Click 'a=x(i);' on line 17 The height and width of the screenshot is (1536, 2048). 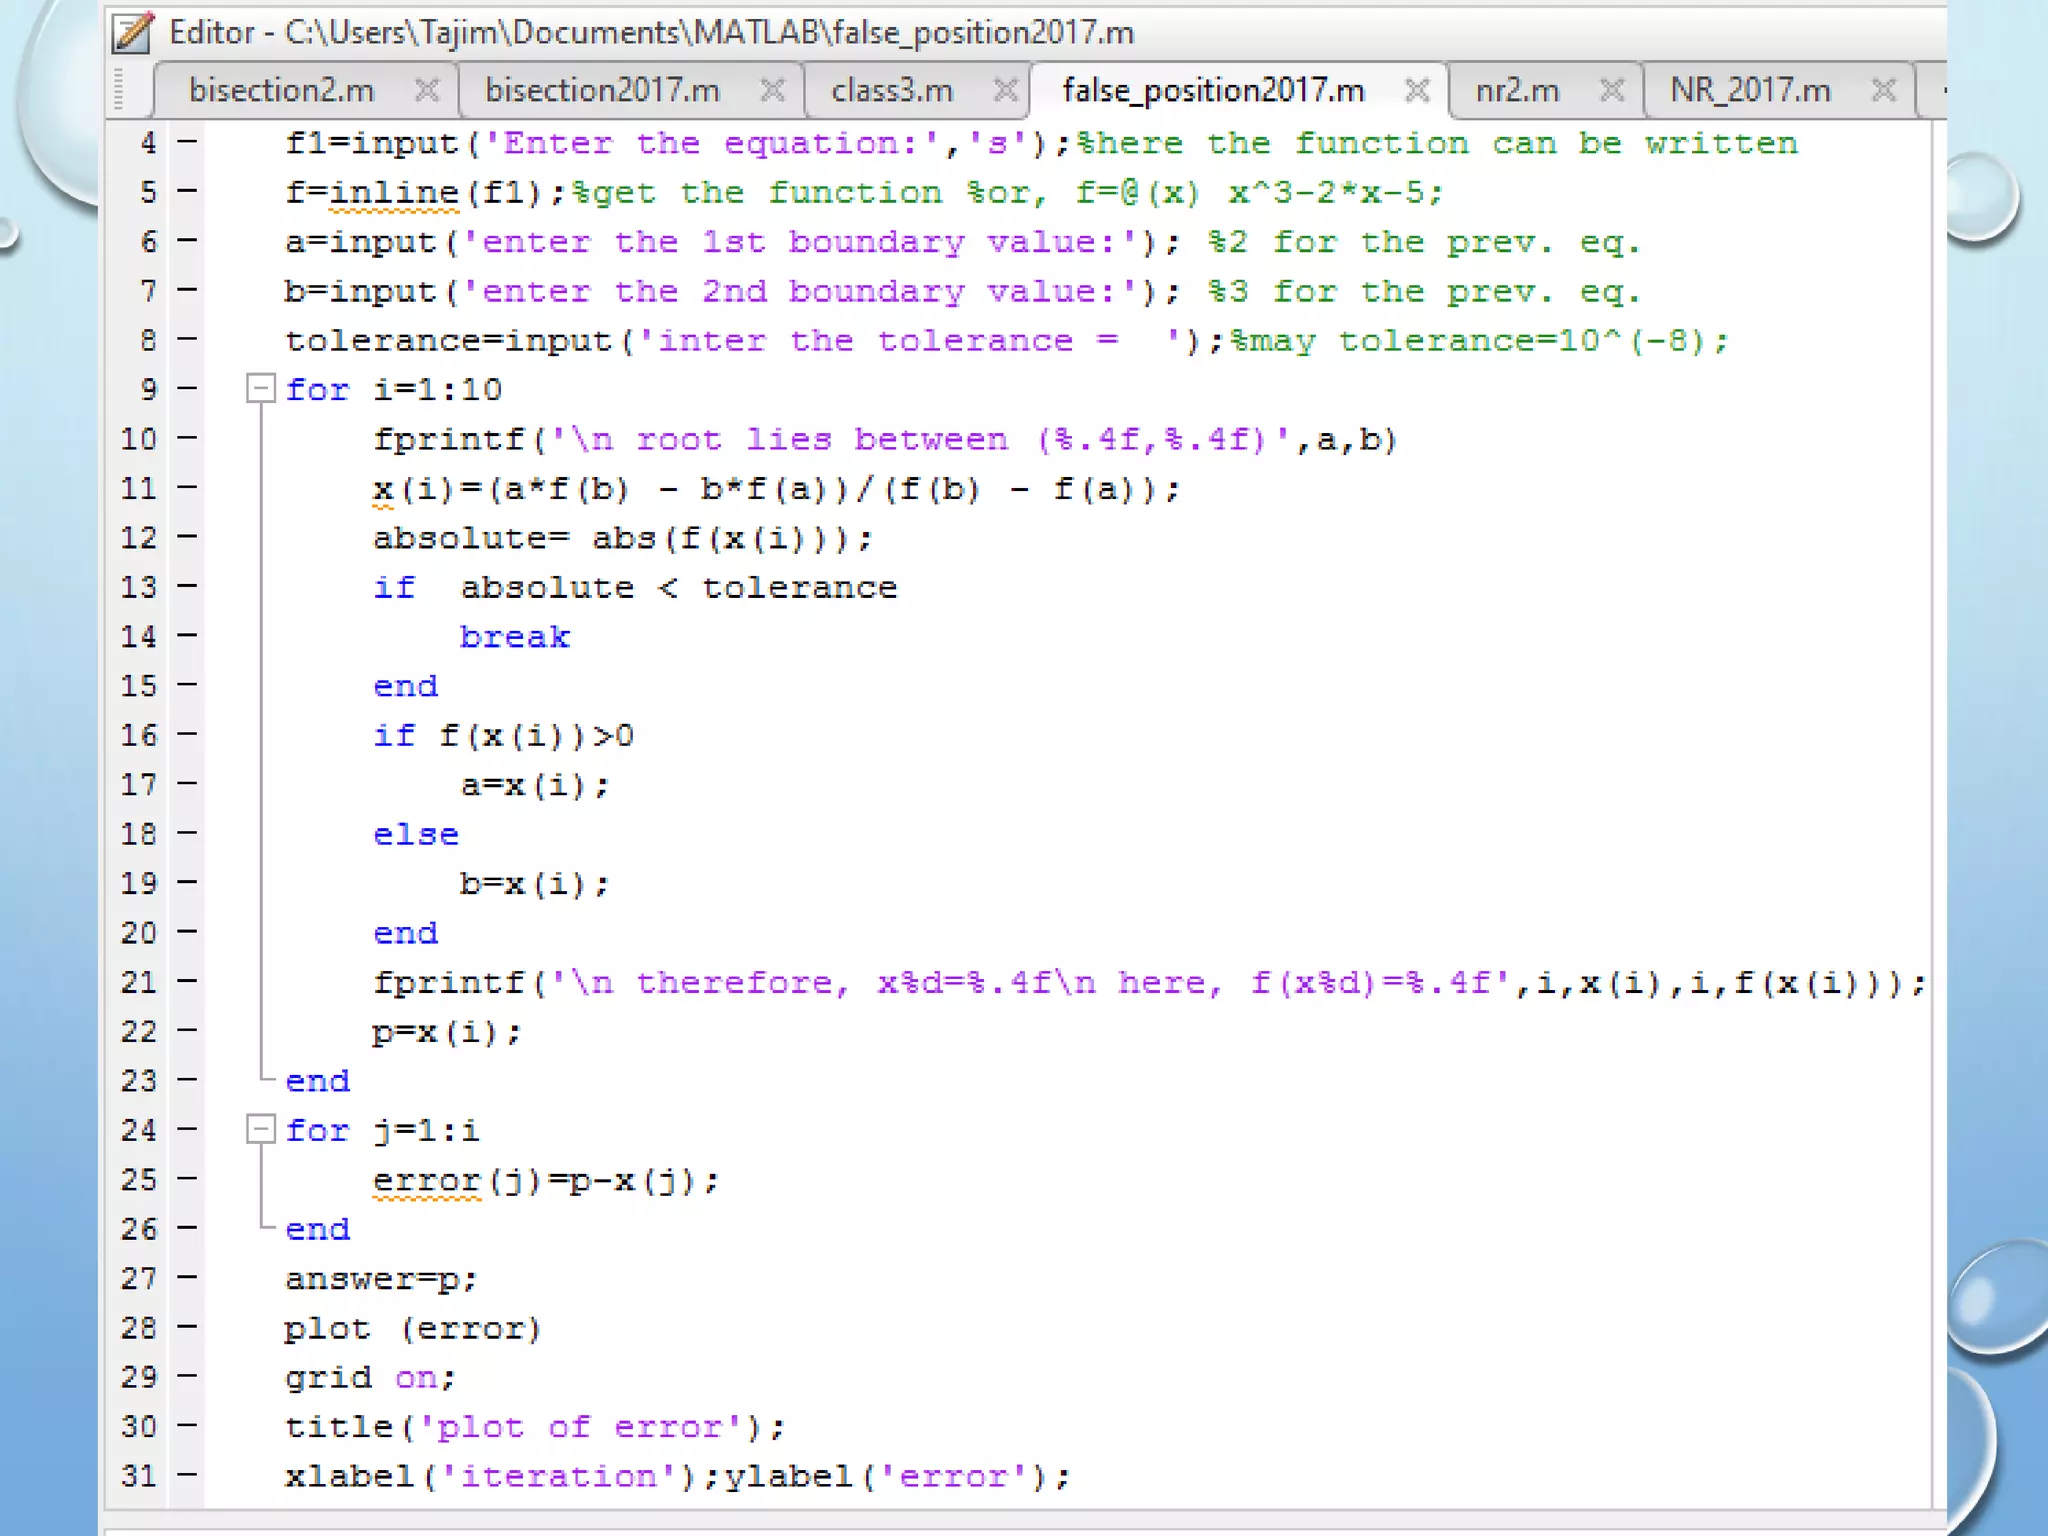(534, 785)
